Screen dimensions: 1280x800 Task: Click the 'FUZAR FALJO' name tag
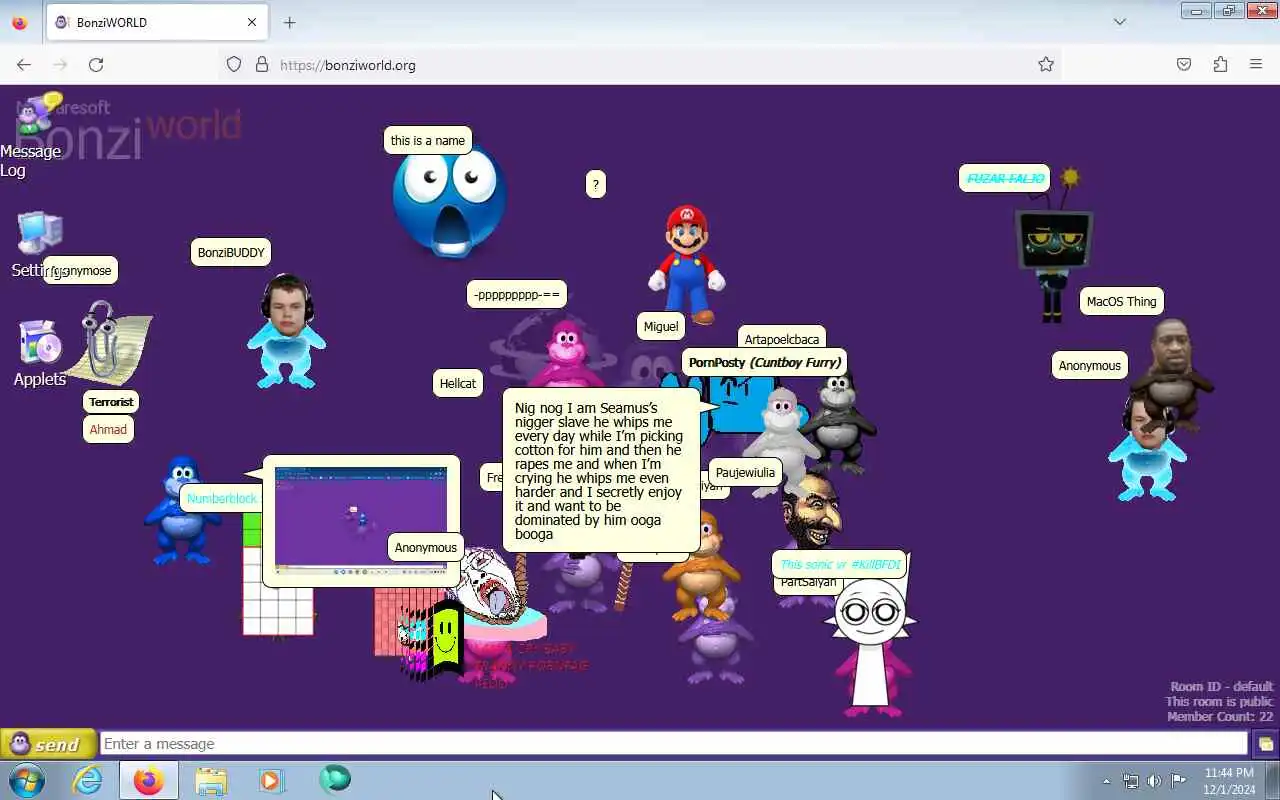[1005, 178]
